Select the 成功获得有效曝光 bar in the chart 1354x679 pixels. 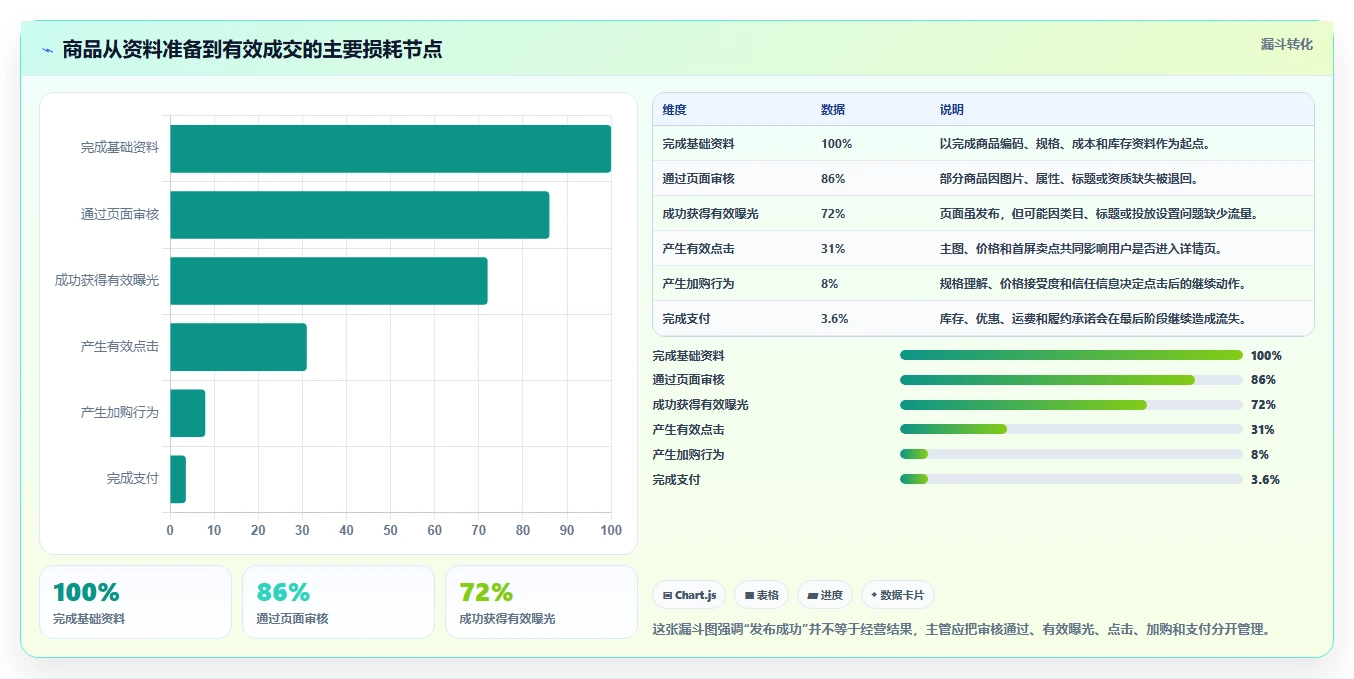point(328,281)
